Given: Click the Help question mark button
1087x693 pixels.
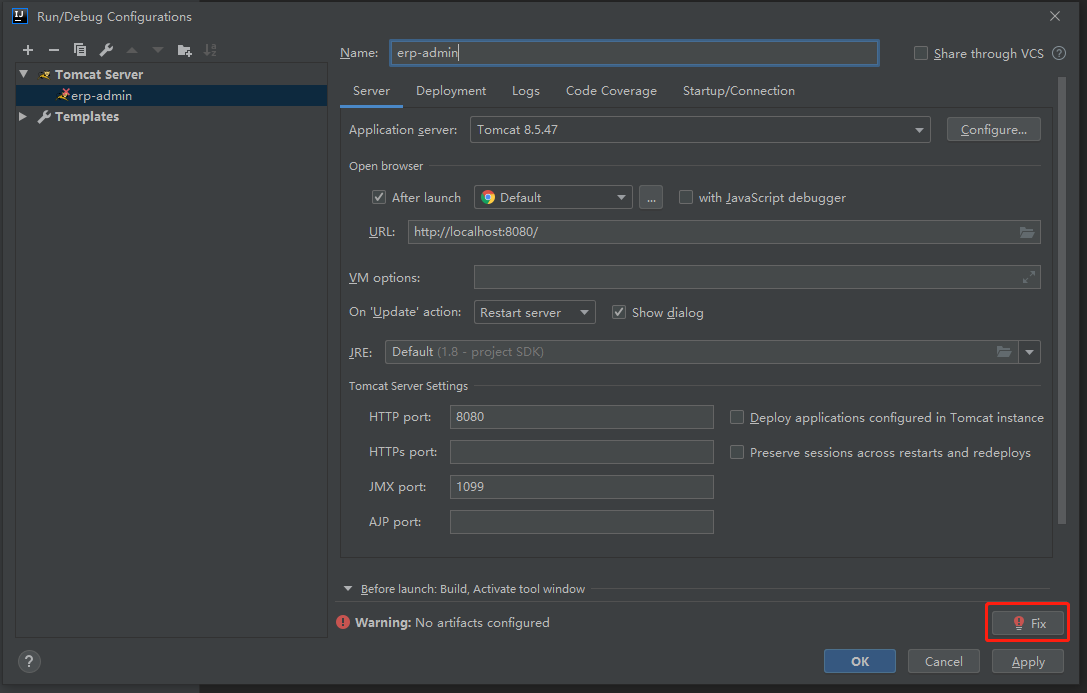Looking at the screenshot, I should pos(29,661).
